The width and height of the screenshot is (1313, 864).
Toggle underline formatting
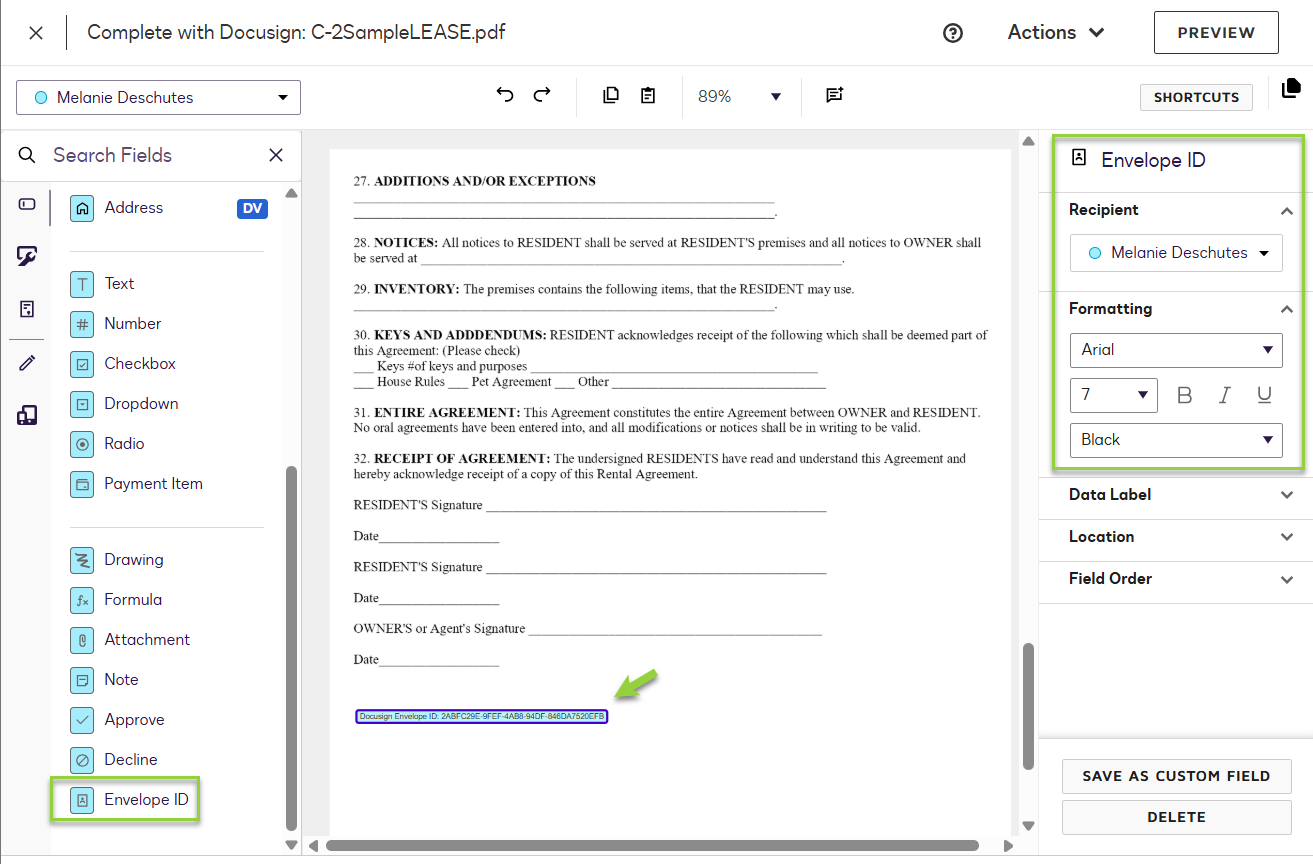tap(1264, 395)
